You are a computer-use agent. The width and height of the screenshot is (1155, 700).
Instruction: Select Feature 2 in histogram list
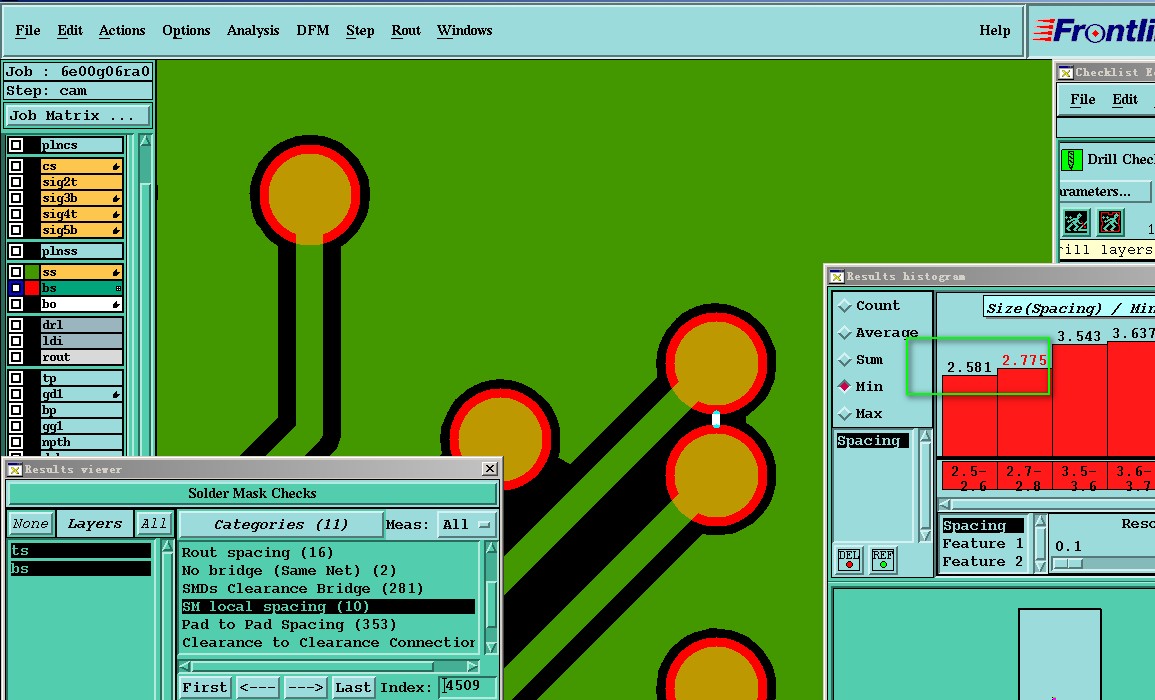(x=983, y=561)
